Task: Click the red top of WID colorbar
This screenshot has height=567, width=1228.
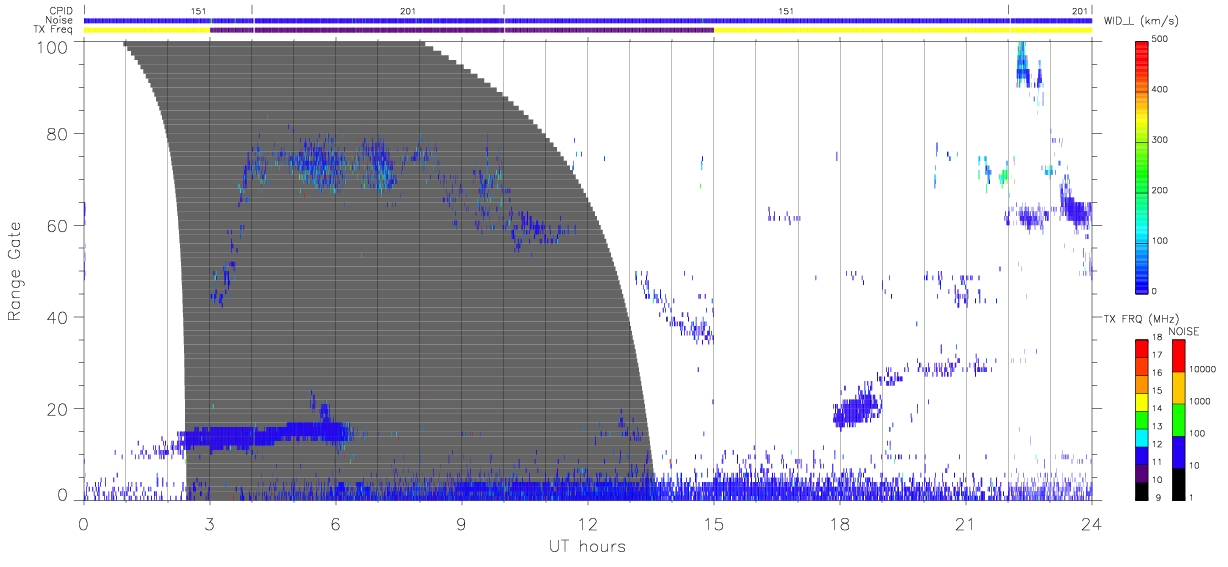Action: [1142, 55]
